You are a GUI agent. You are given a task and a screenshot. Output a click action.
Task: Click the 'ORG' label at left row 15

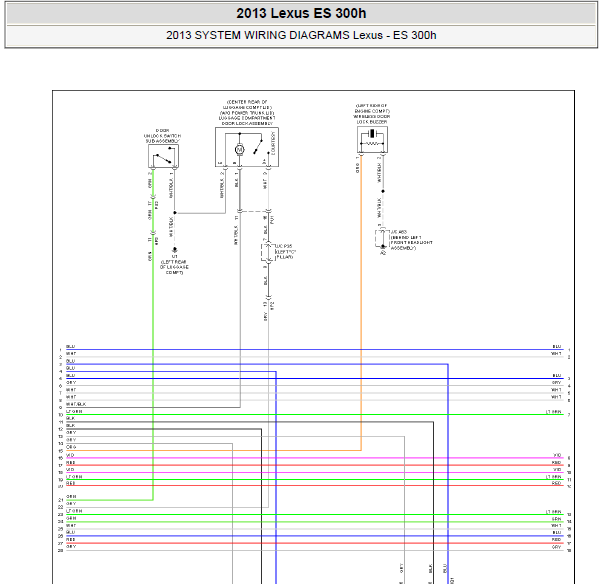71,447
